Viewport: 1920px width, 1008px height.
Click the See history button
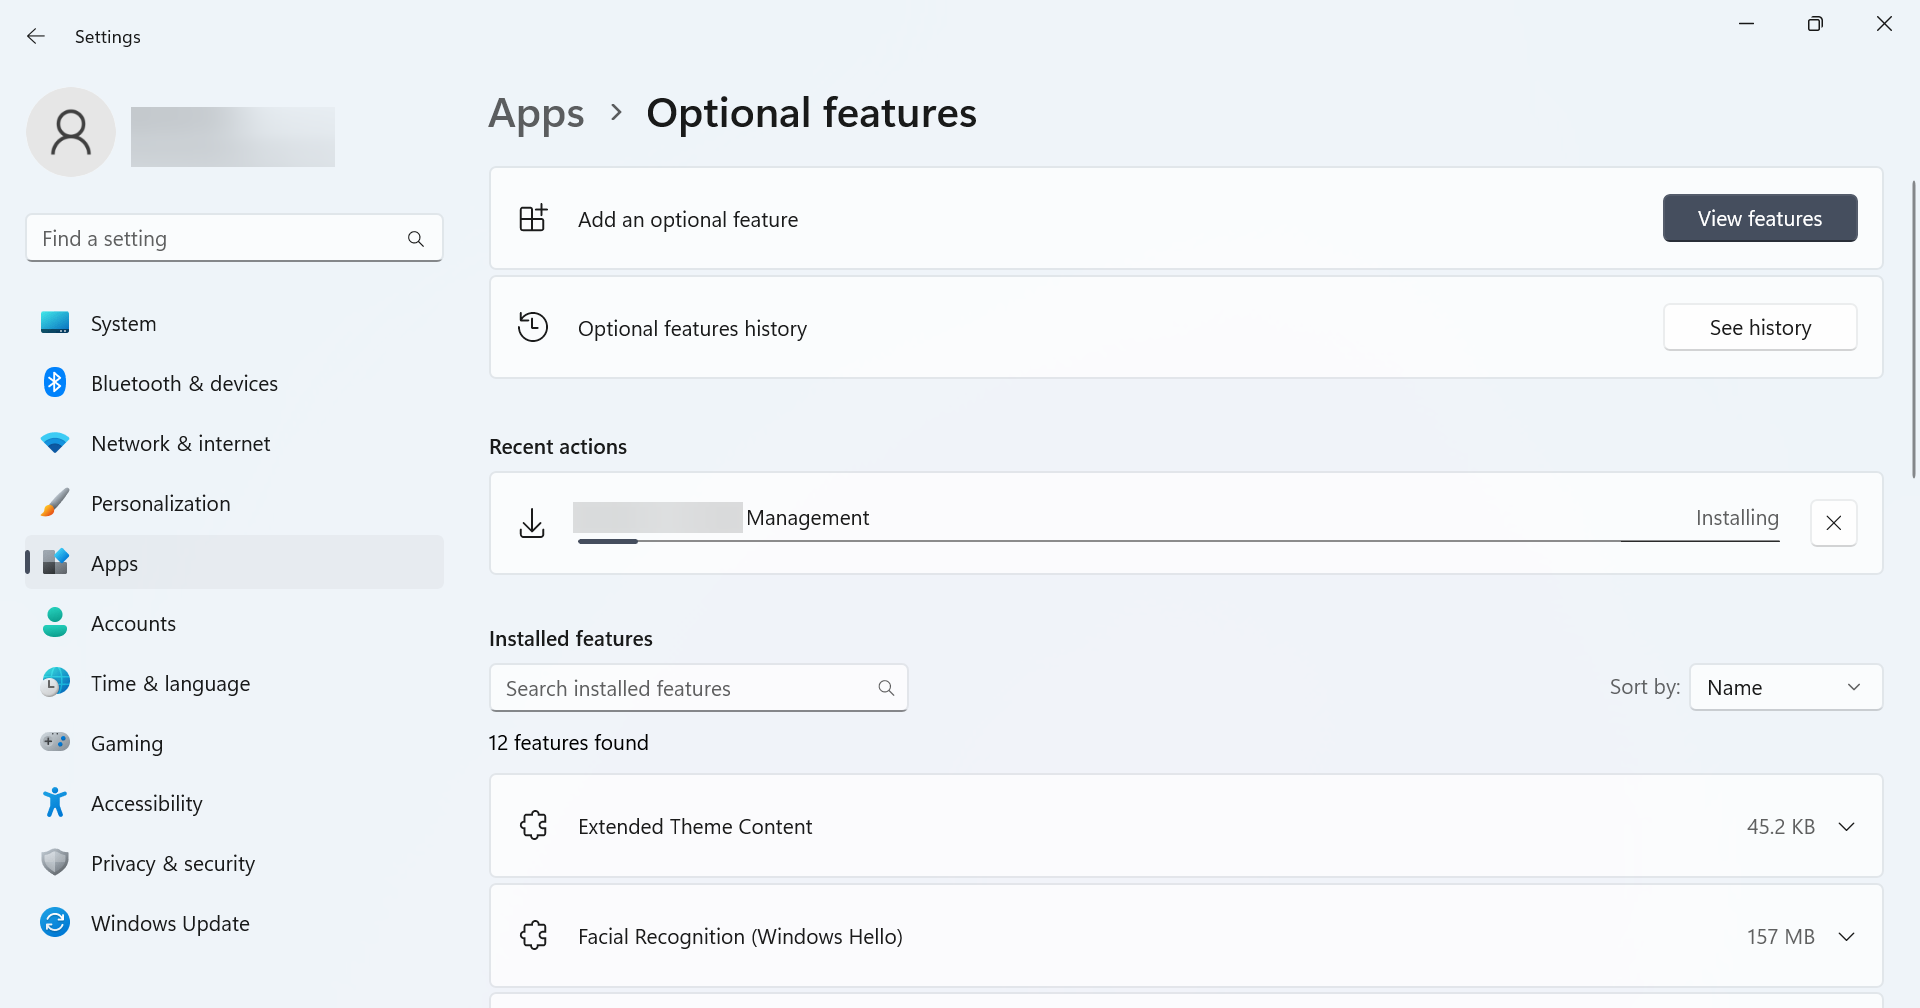[1759, 328]
